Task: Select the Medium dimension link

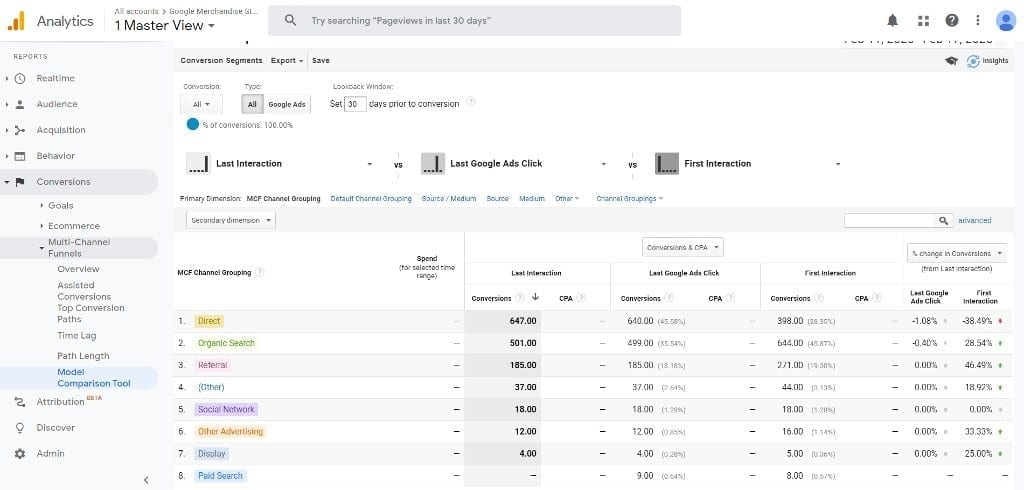Action: tap(532, 199)
